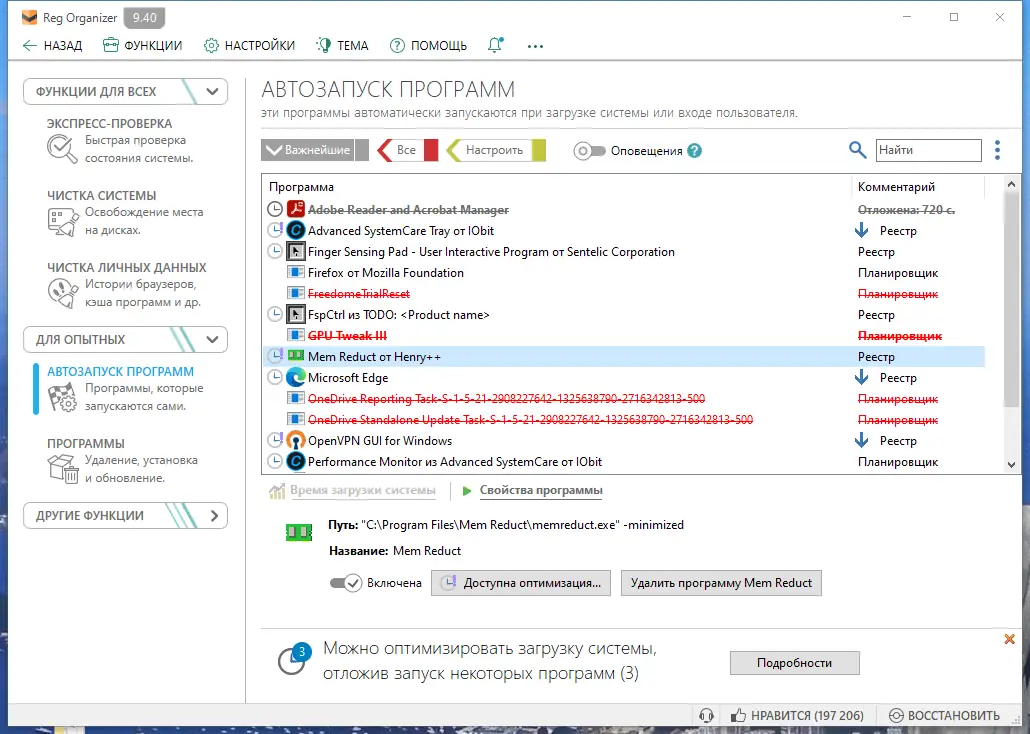Open the НАСТРОЙКИ menu
Image resolution: width=1030 pixels, height=734 pixels.
pyautogui.click(x=249, y=45)
